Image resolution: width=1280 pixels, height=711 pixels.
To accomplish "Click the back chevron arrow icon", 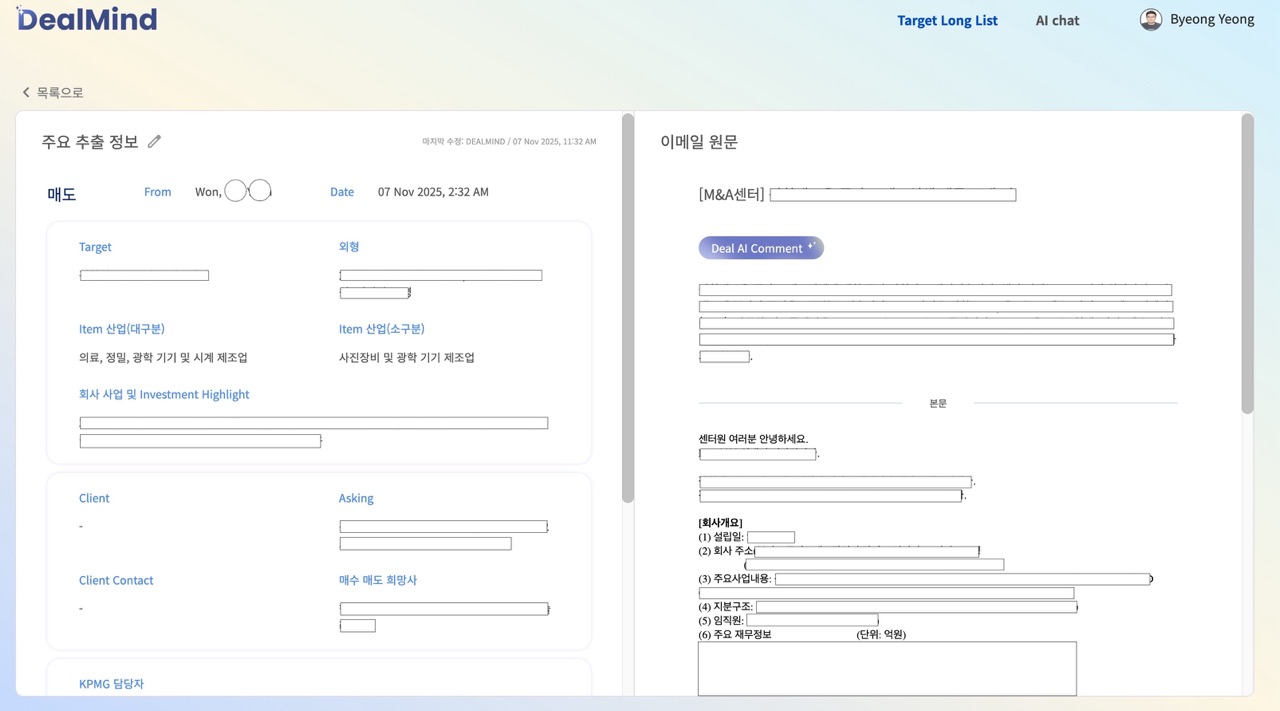I will [x=26, y=92].
